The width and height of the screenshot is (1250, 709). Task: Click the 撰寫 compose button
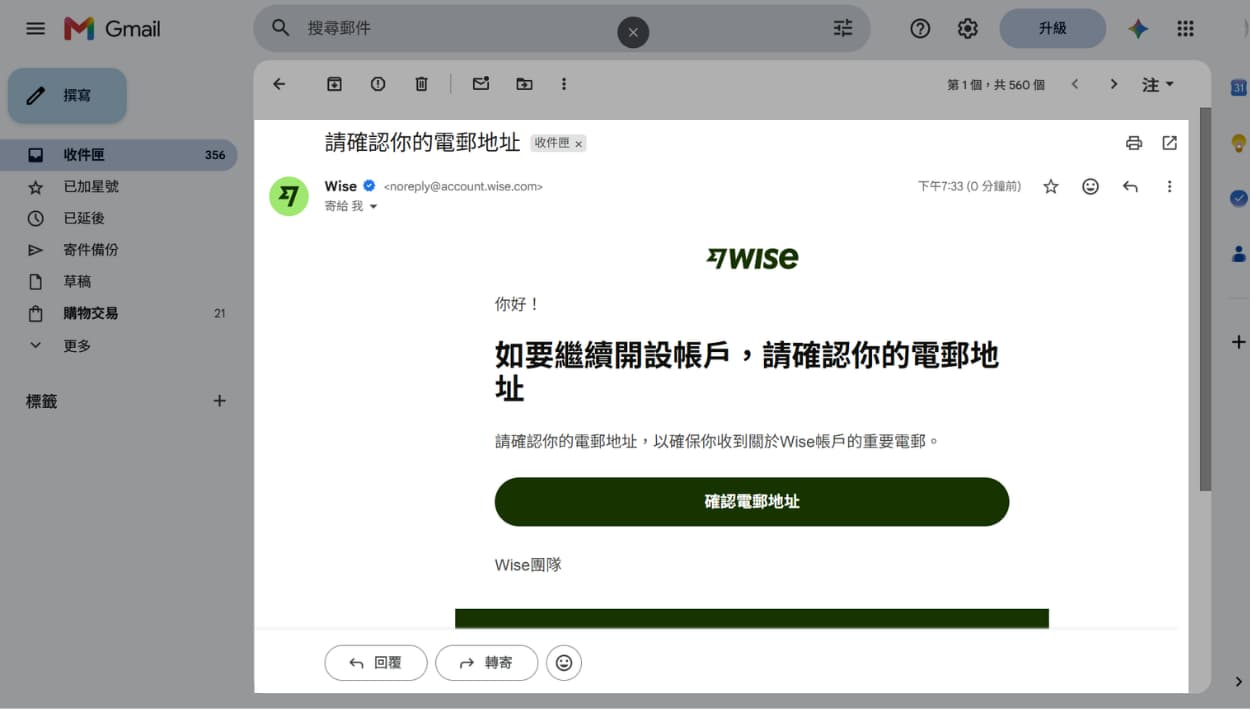pyautogui.click(x=67, y=95)
